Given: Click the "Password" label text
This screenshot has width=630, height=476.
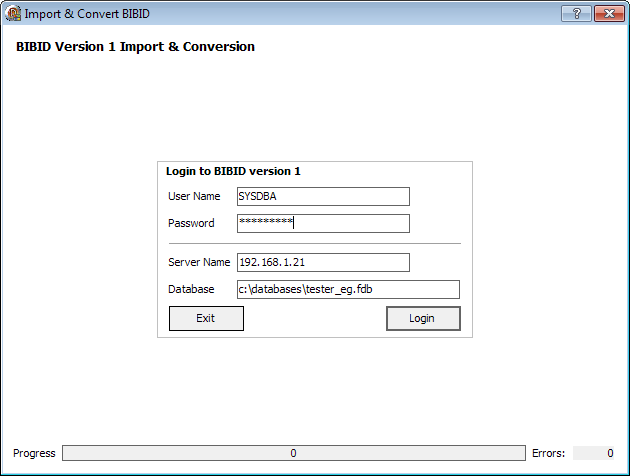Looking at the screenshot, I should (x=191, y=223).
